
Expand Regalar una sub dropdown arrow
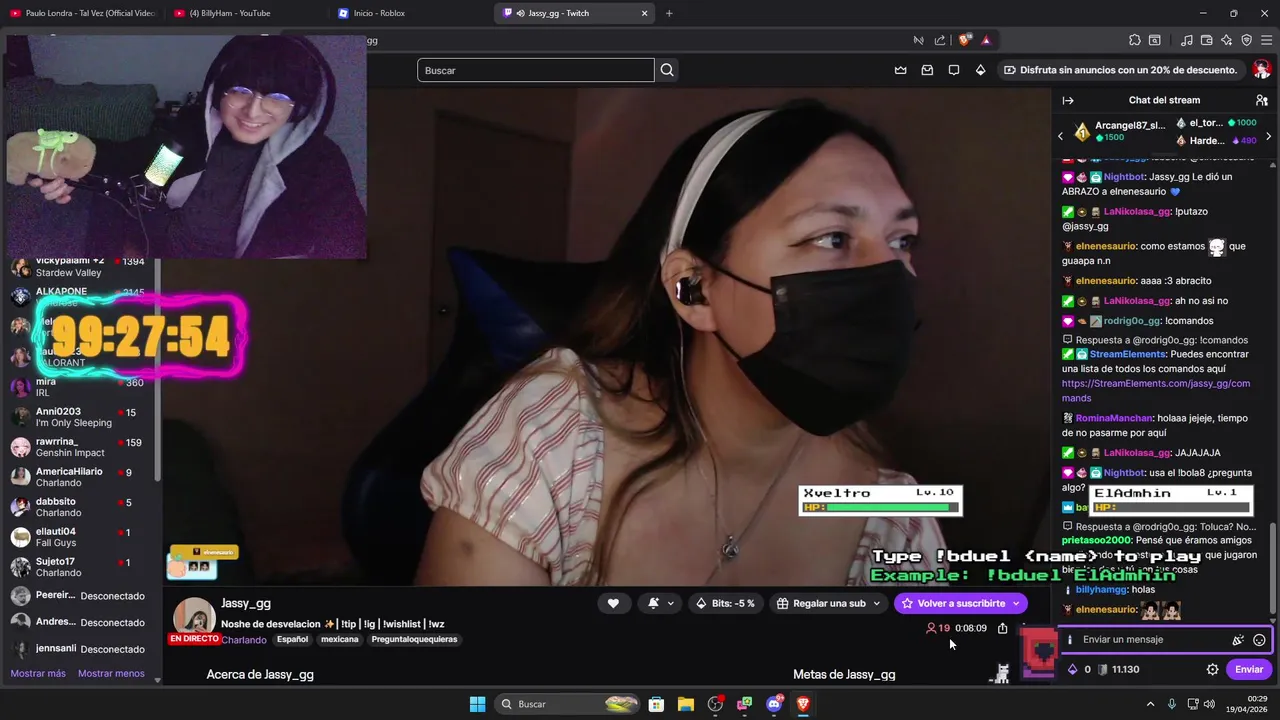pos(877,603)
